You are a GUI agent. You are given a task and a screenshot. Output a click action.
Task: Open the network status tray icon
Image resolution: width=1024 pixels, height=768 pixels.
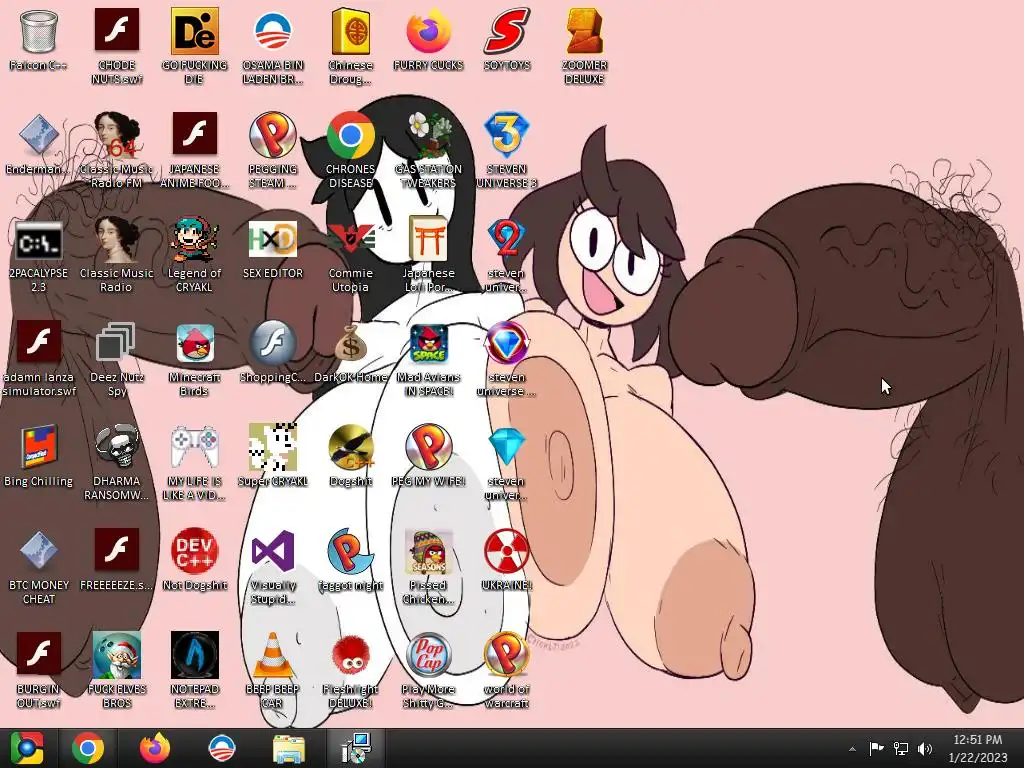[x=901, y=748]
